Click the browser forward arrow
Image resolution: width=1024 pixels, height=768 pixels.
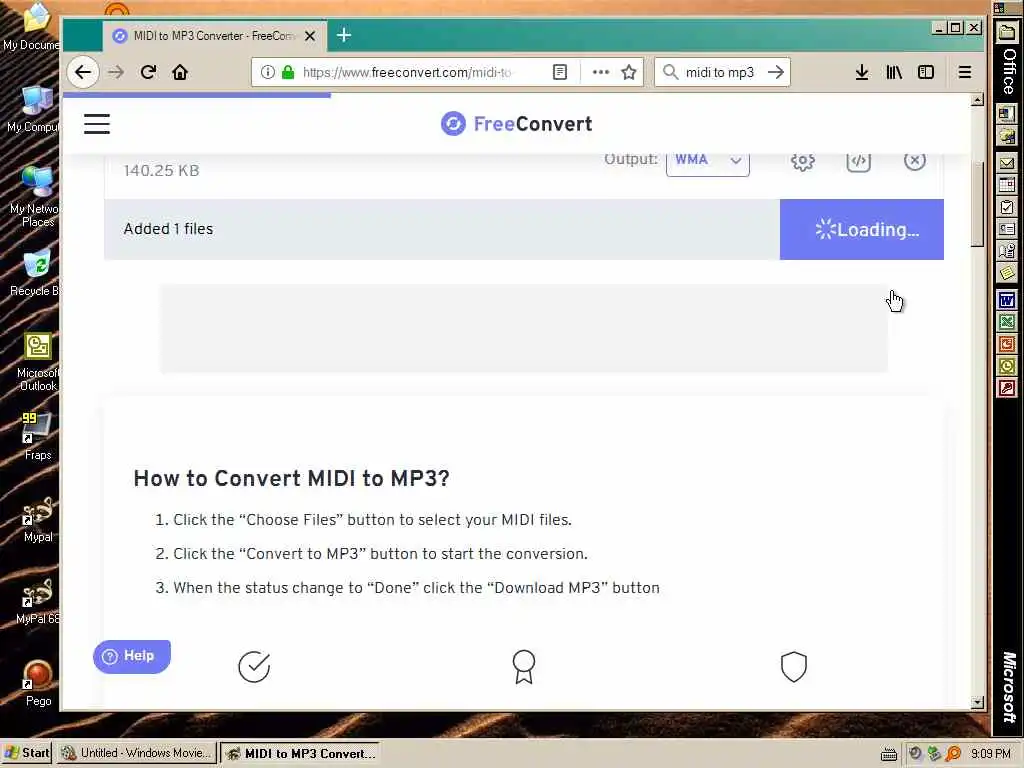[x=116, y=72]
